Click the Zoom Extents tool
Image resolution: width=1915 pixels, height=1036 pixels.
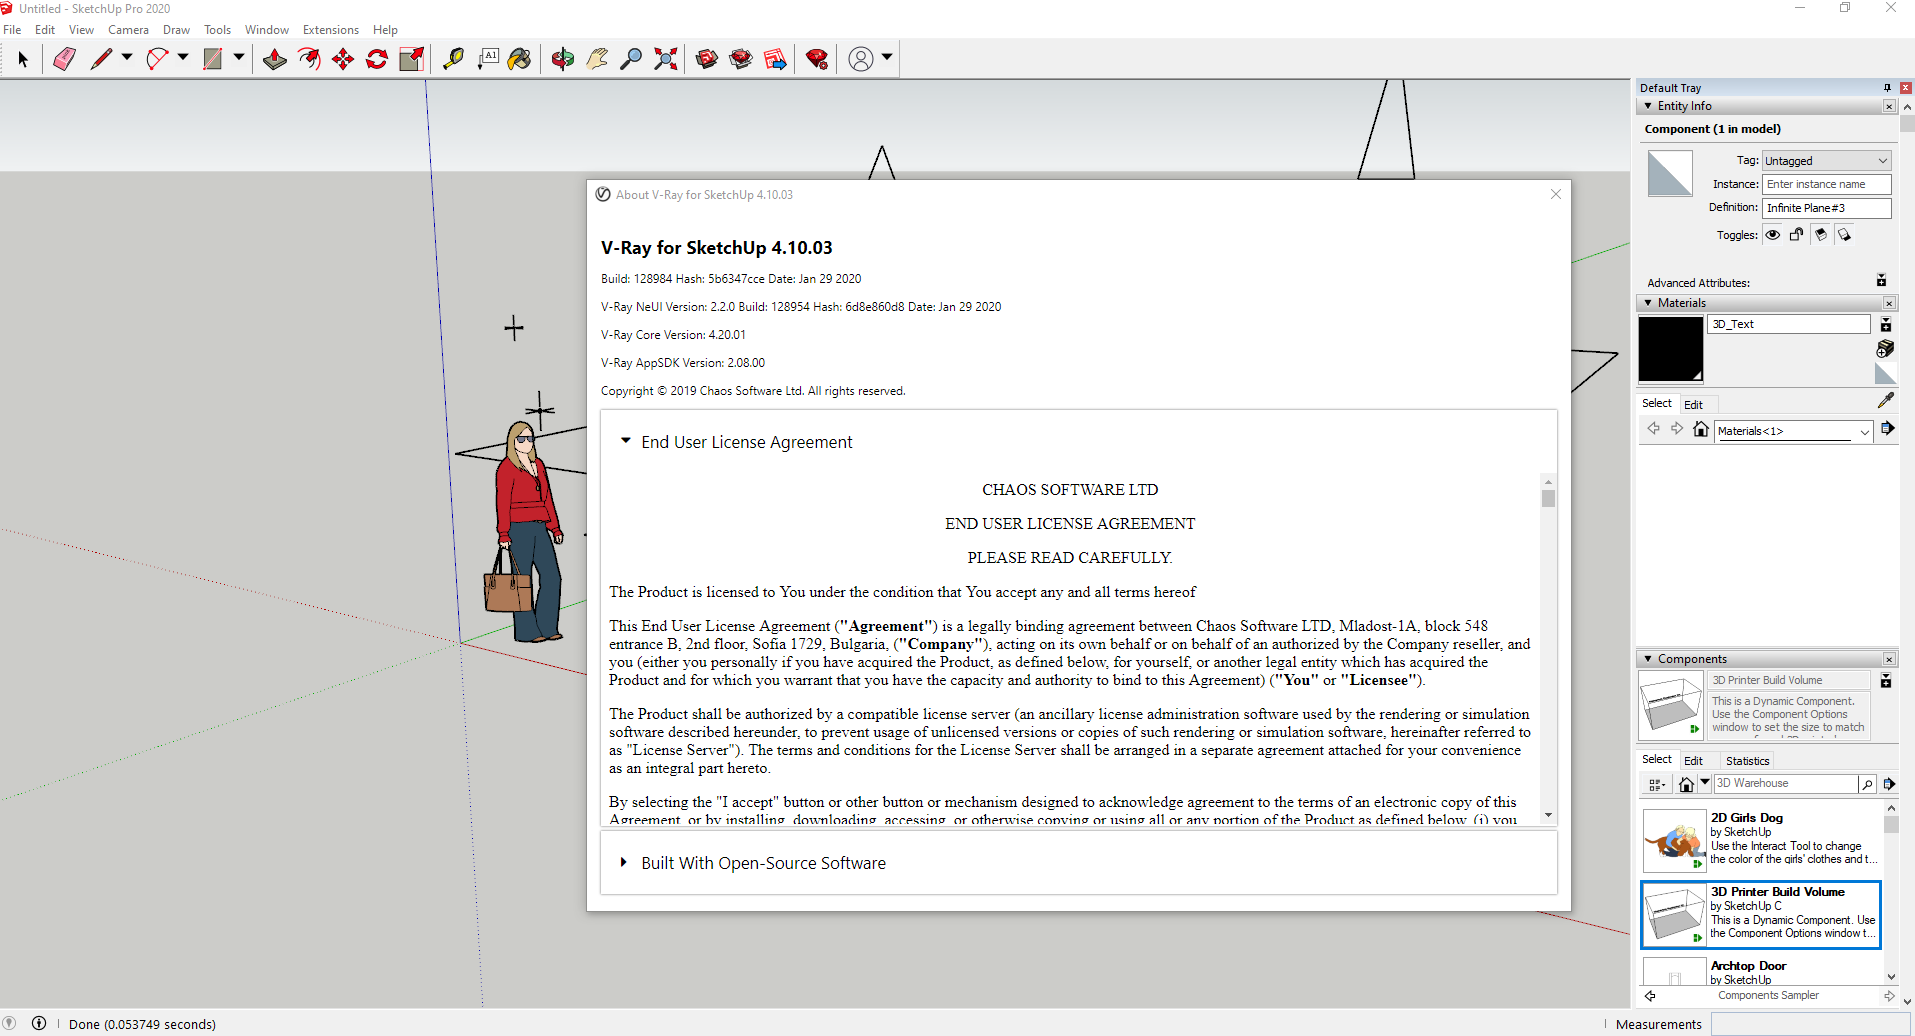point(665,60)
